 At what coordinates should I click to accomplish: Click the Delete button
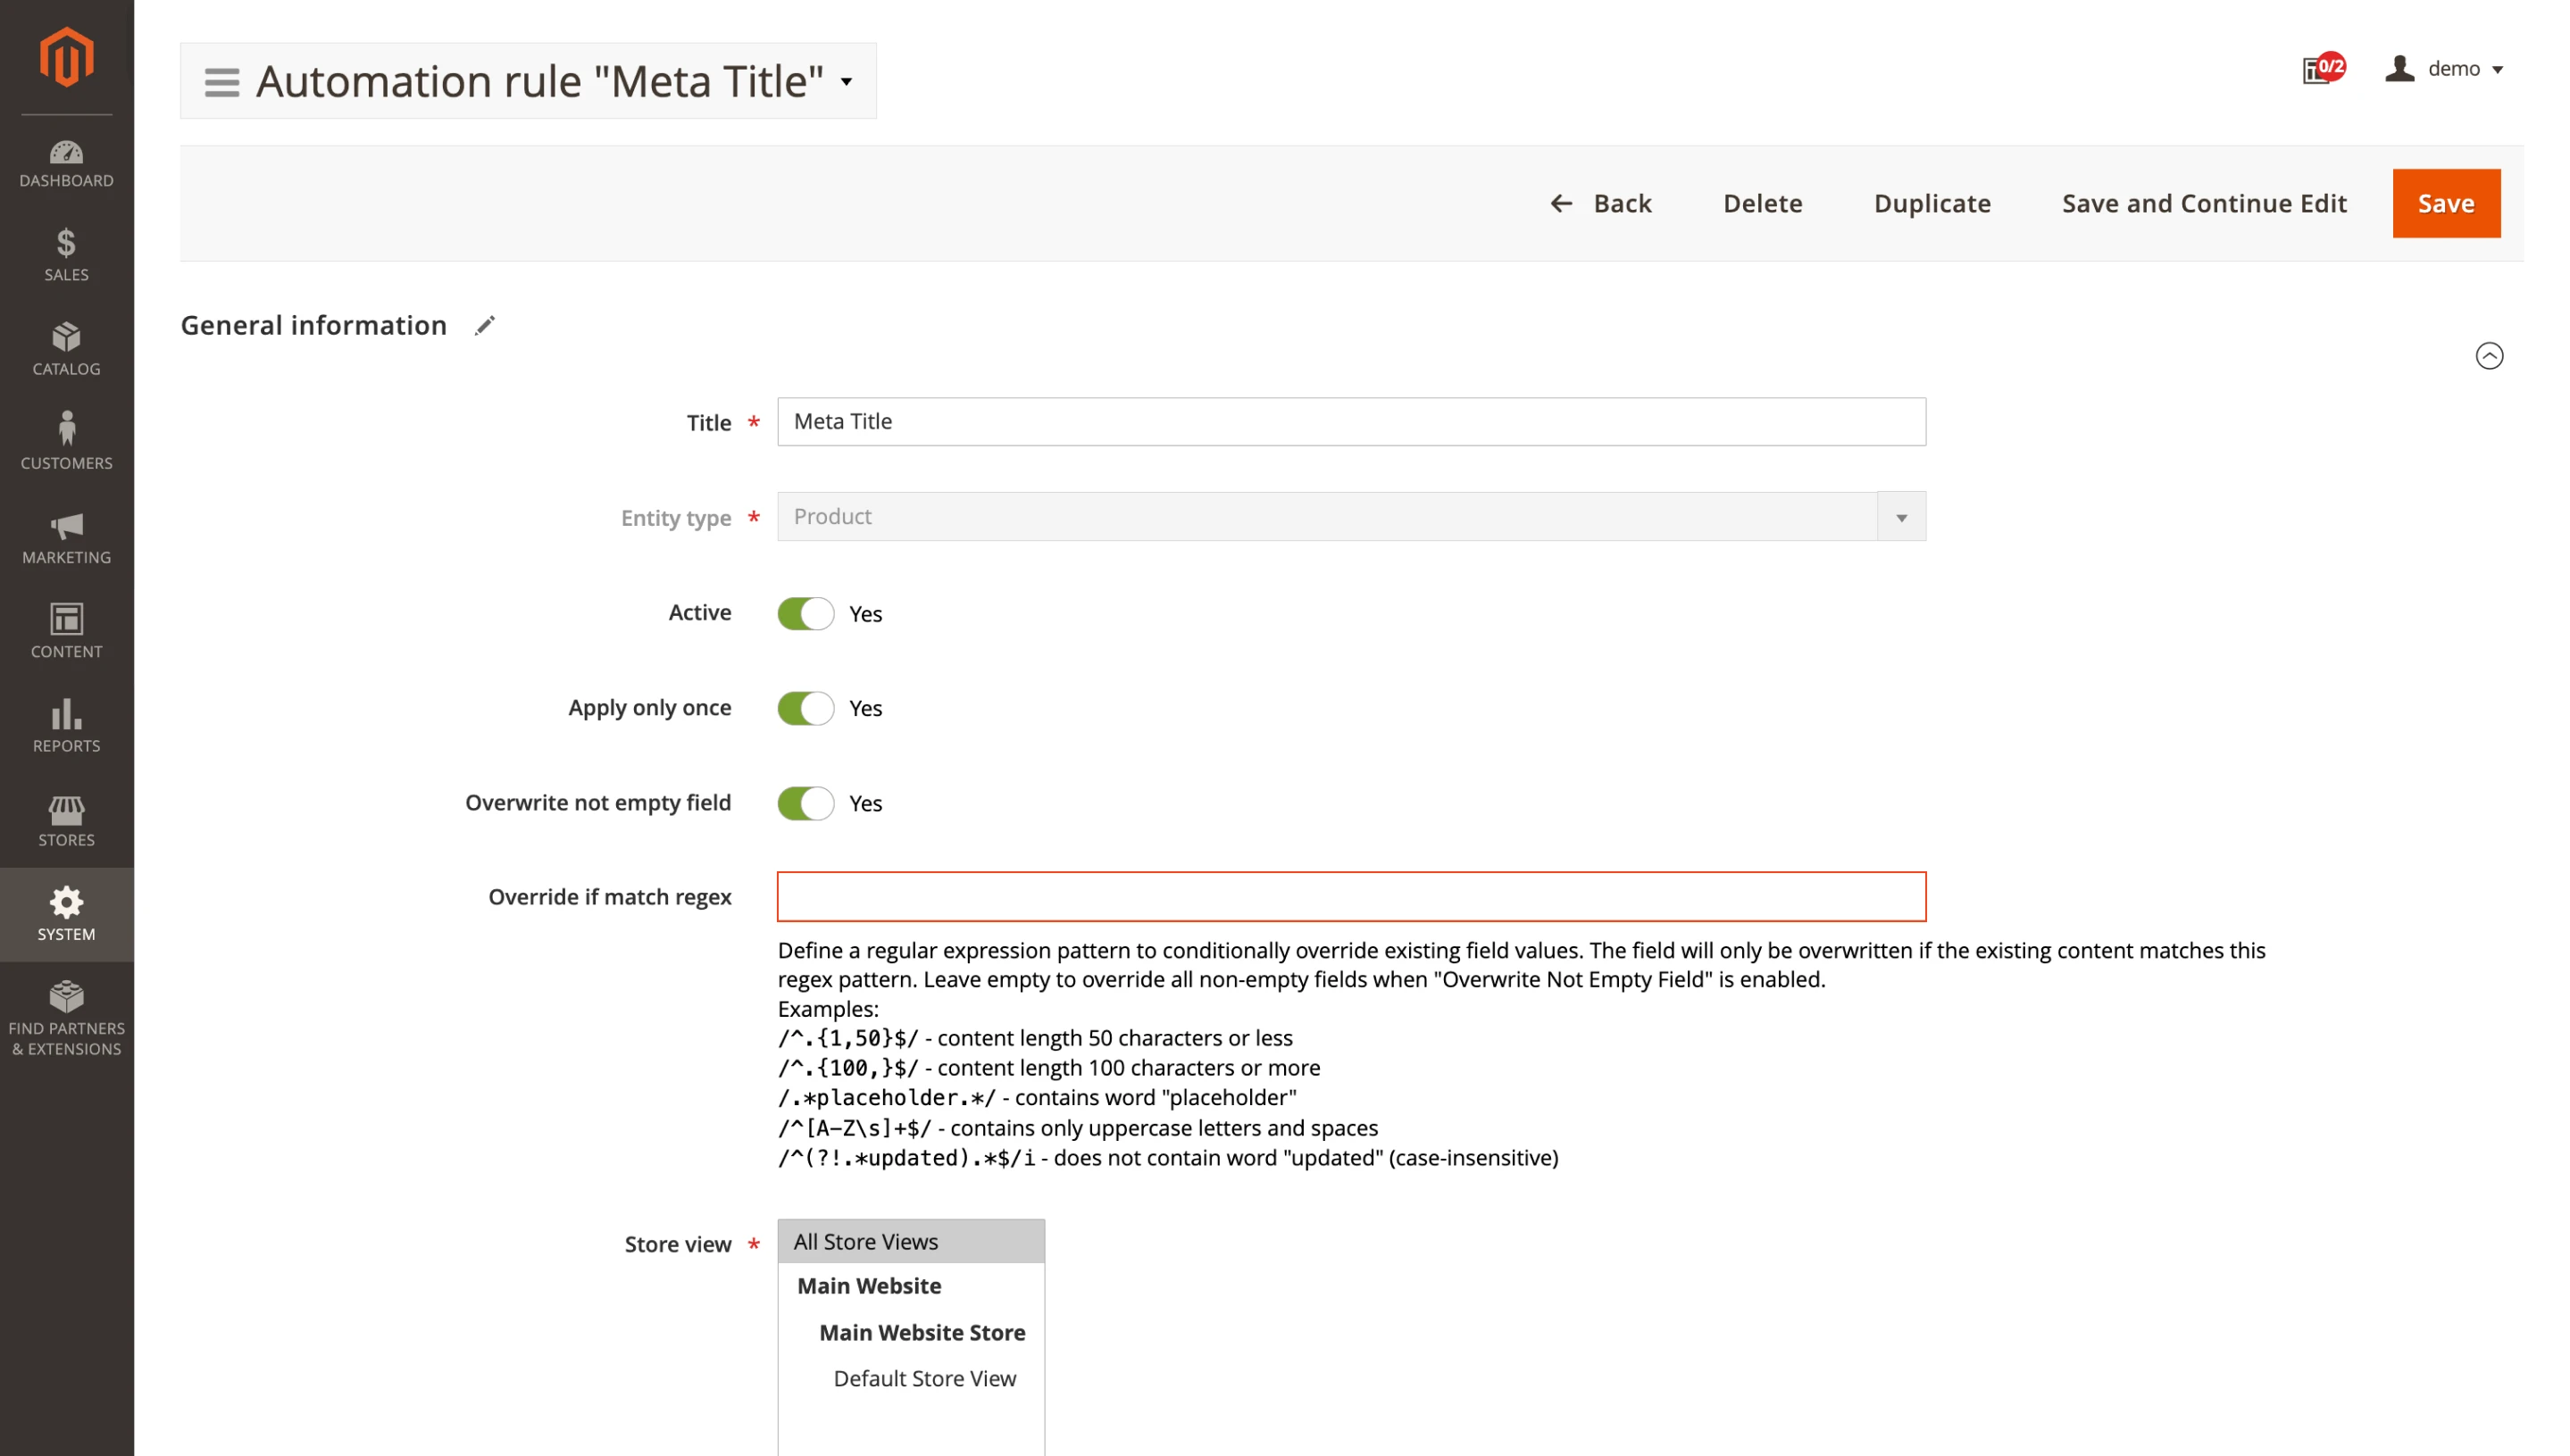1763,203
